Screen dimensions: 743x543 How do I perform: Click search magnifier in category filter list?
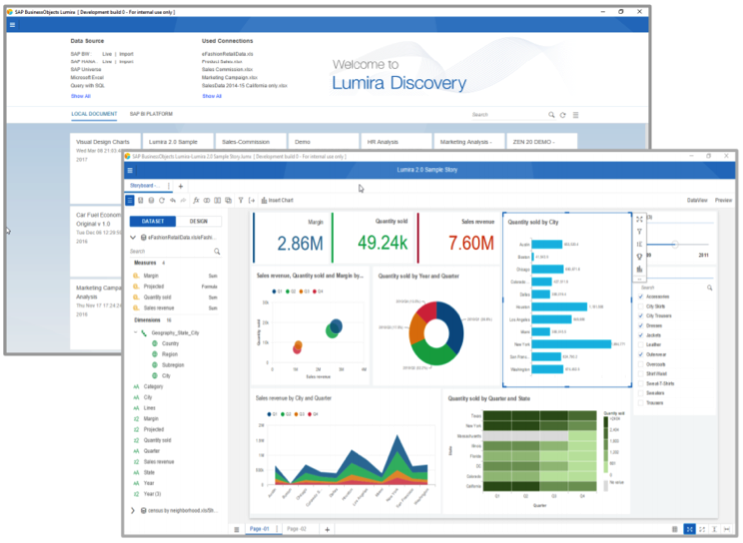point(709,288)
